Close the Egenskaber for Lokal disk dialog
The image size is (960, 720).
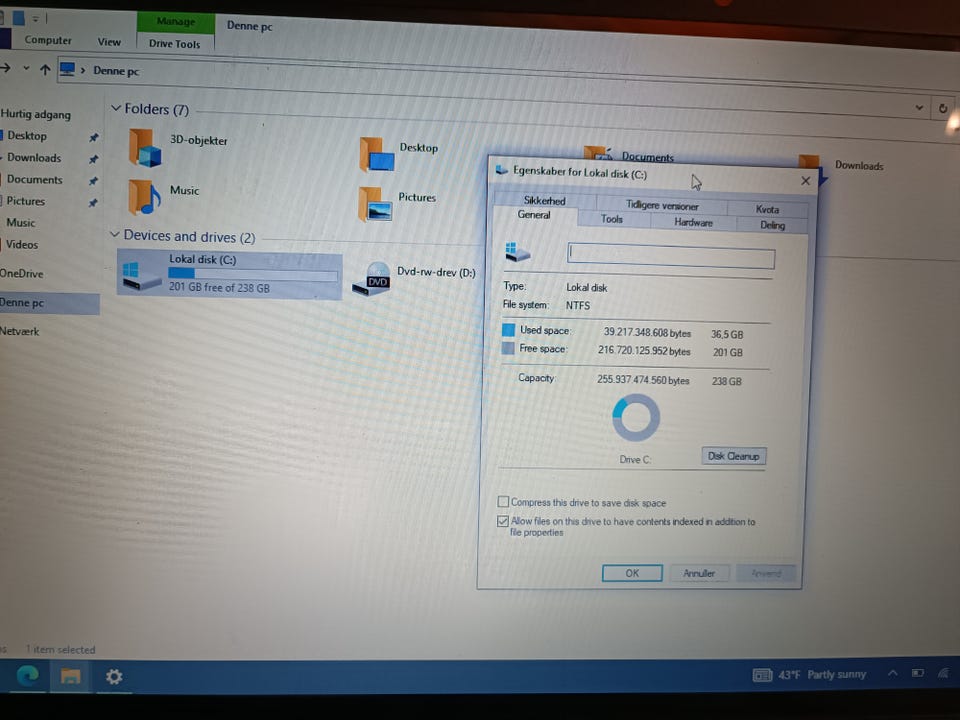pyautogui.click(x=806, y=181)
